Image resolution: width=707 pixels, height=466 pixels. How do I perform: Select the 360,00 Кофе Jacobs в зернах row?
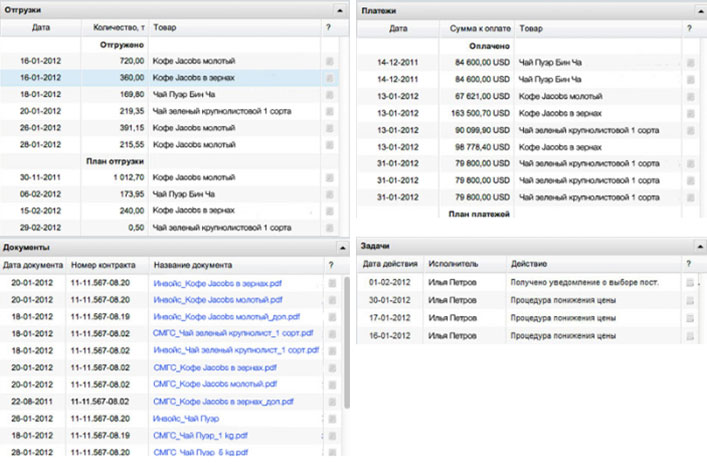pos(169,78)
